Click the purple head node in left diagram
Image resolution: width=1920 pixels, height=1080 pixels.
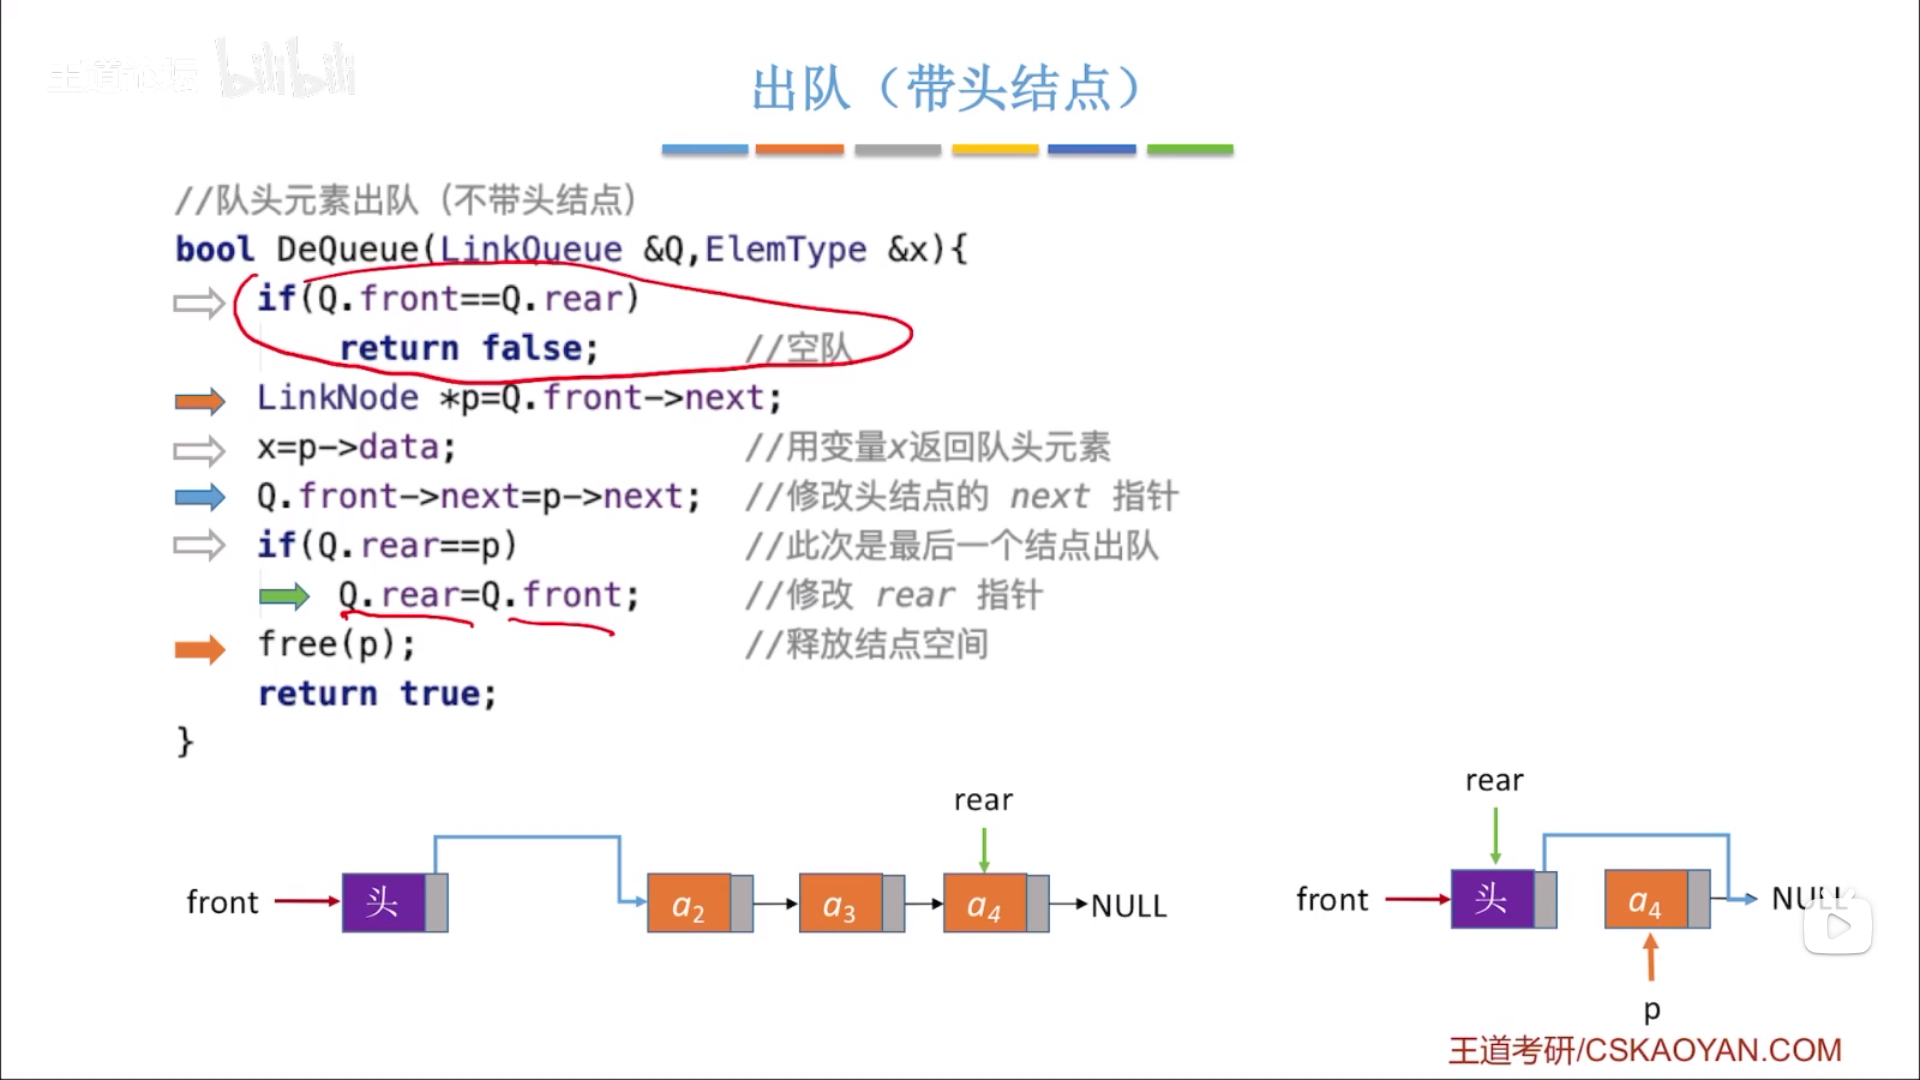tap(384, 903)
